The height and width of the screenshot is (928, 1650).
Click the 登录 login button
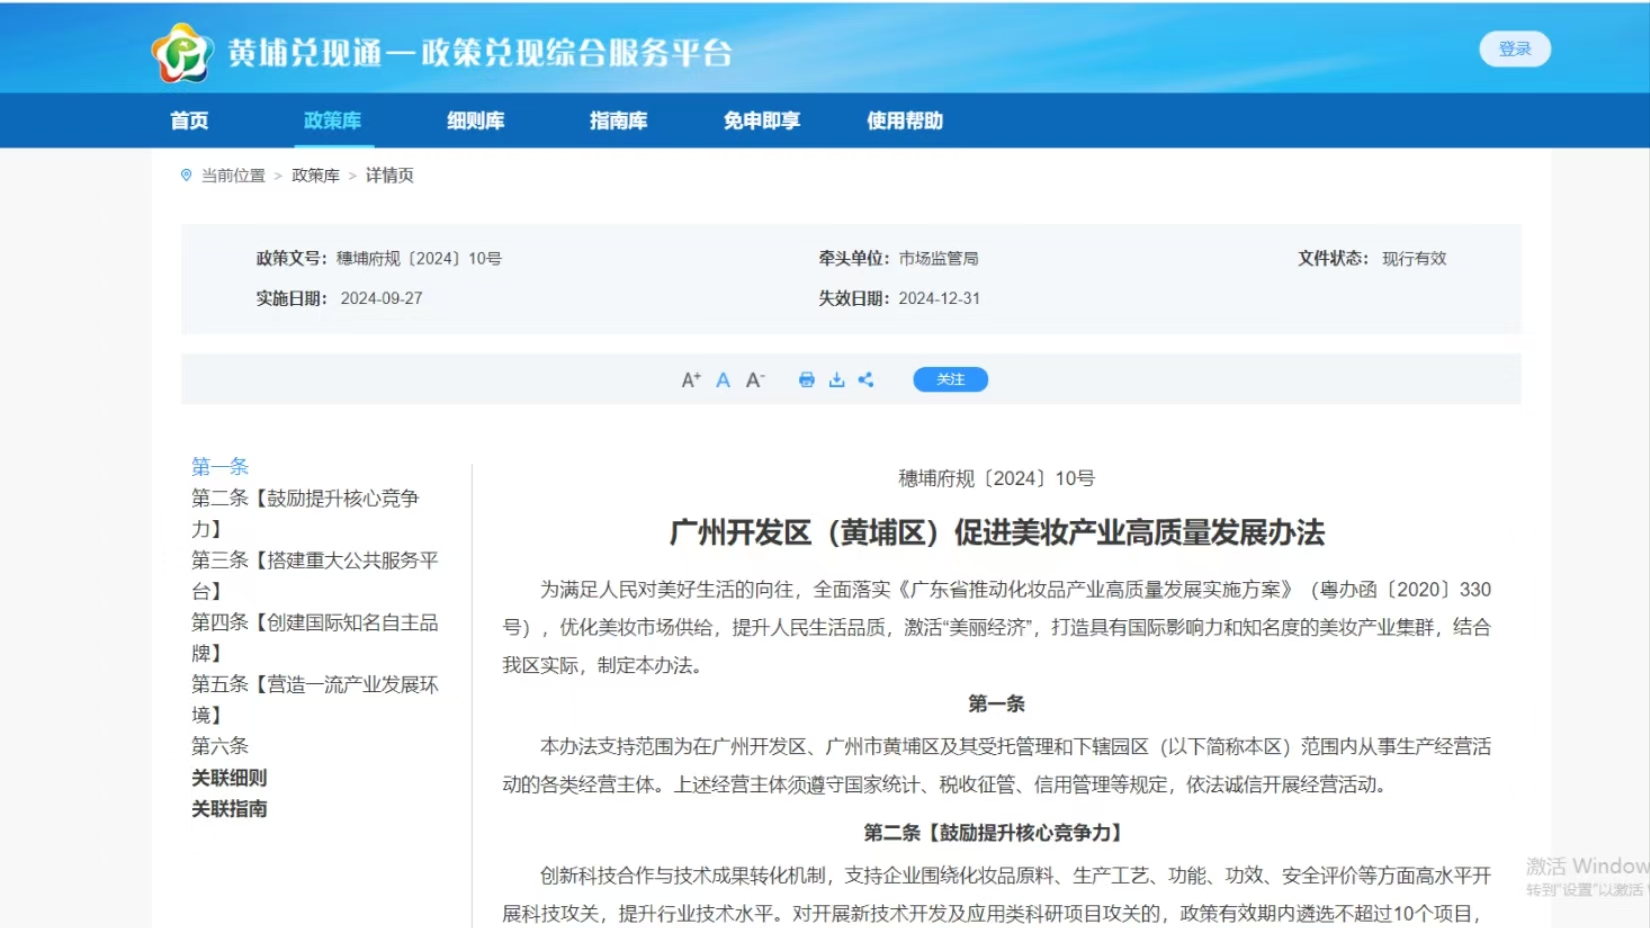(x=1514, y=49)
